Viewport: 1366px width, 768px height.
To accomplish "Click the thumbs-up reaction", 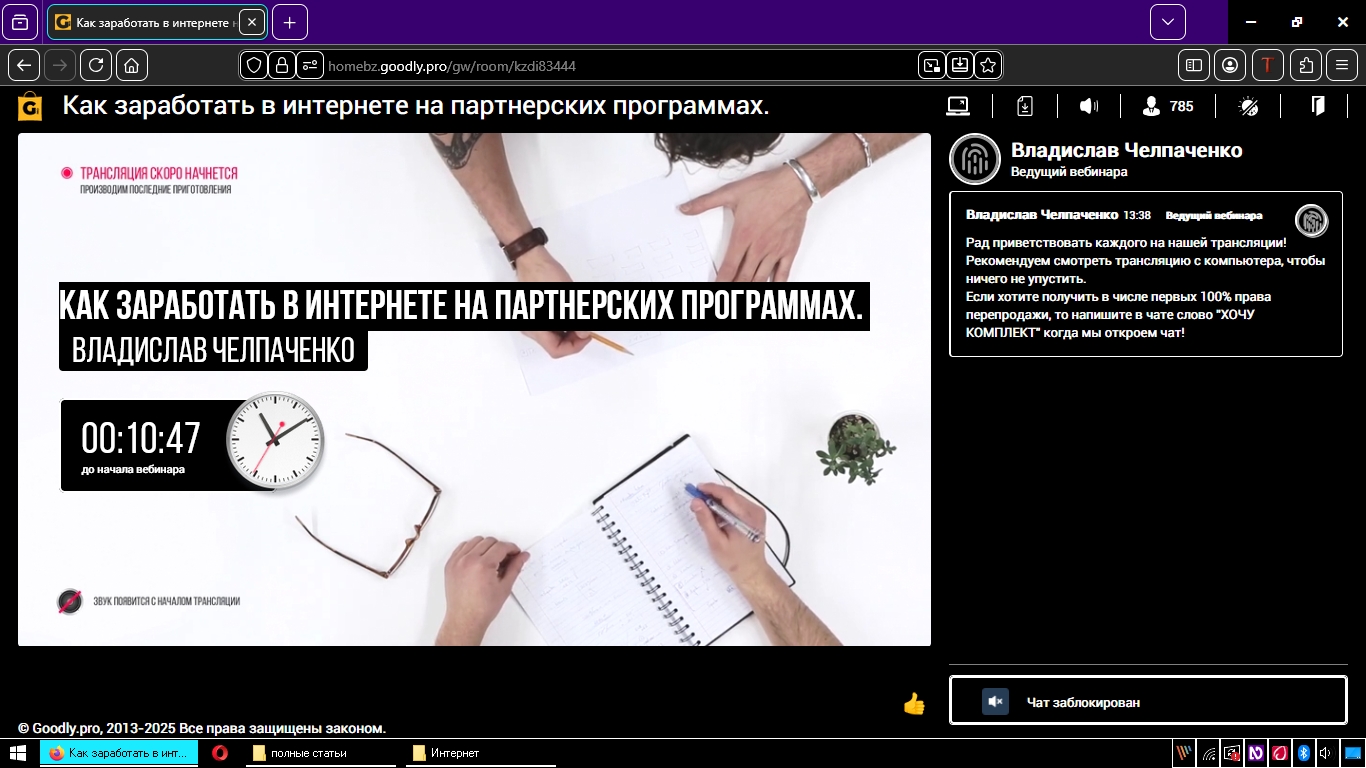I will point(913,705).
